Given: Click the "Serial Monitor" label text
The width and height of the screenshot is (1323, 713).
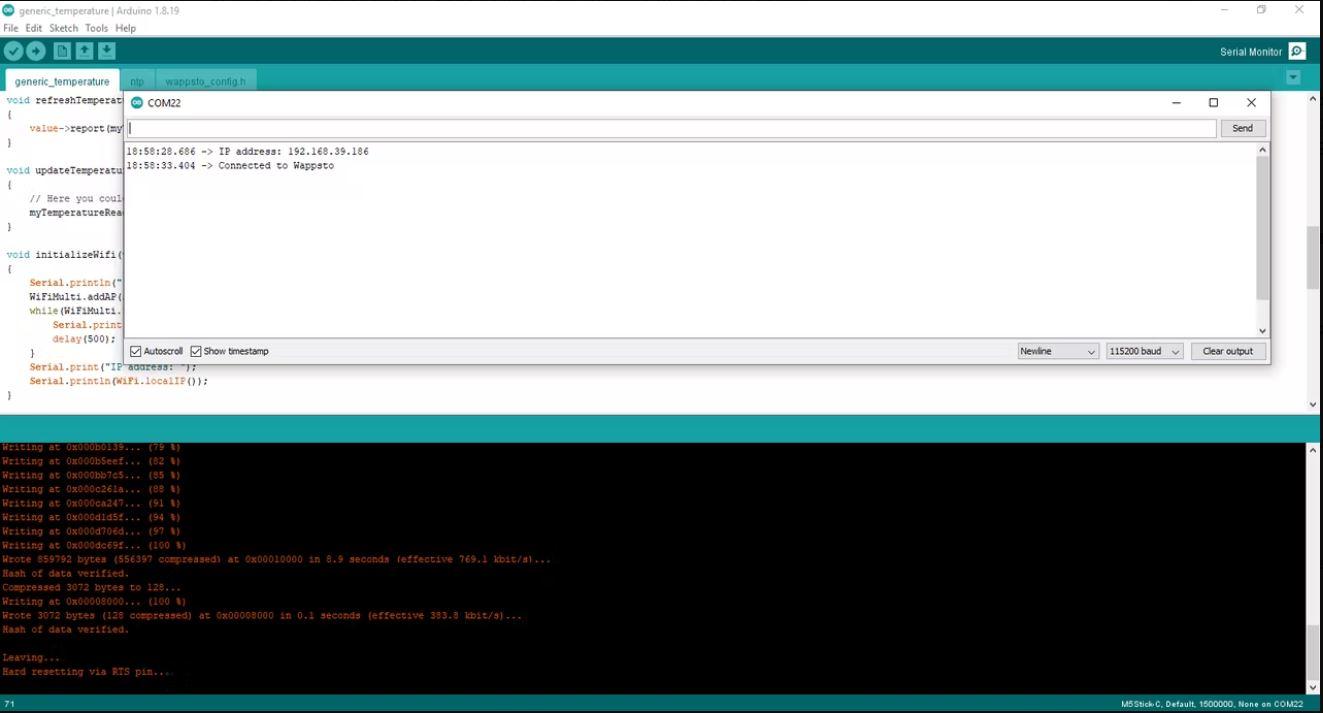Looking at the screenshot, I should [1251, 52].
